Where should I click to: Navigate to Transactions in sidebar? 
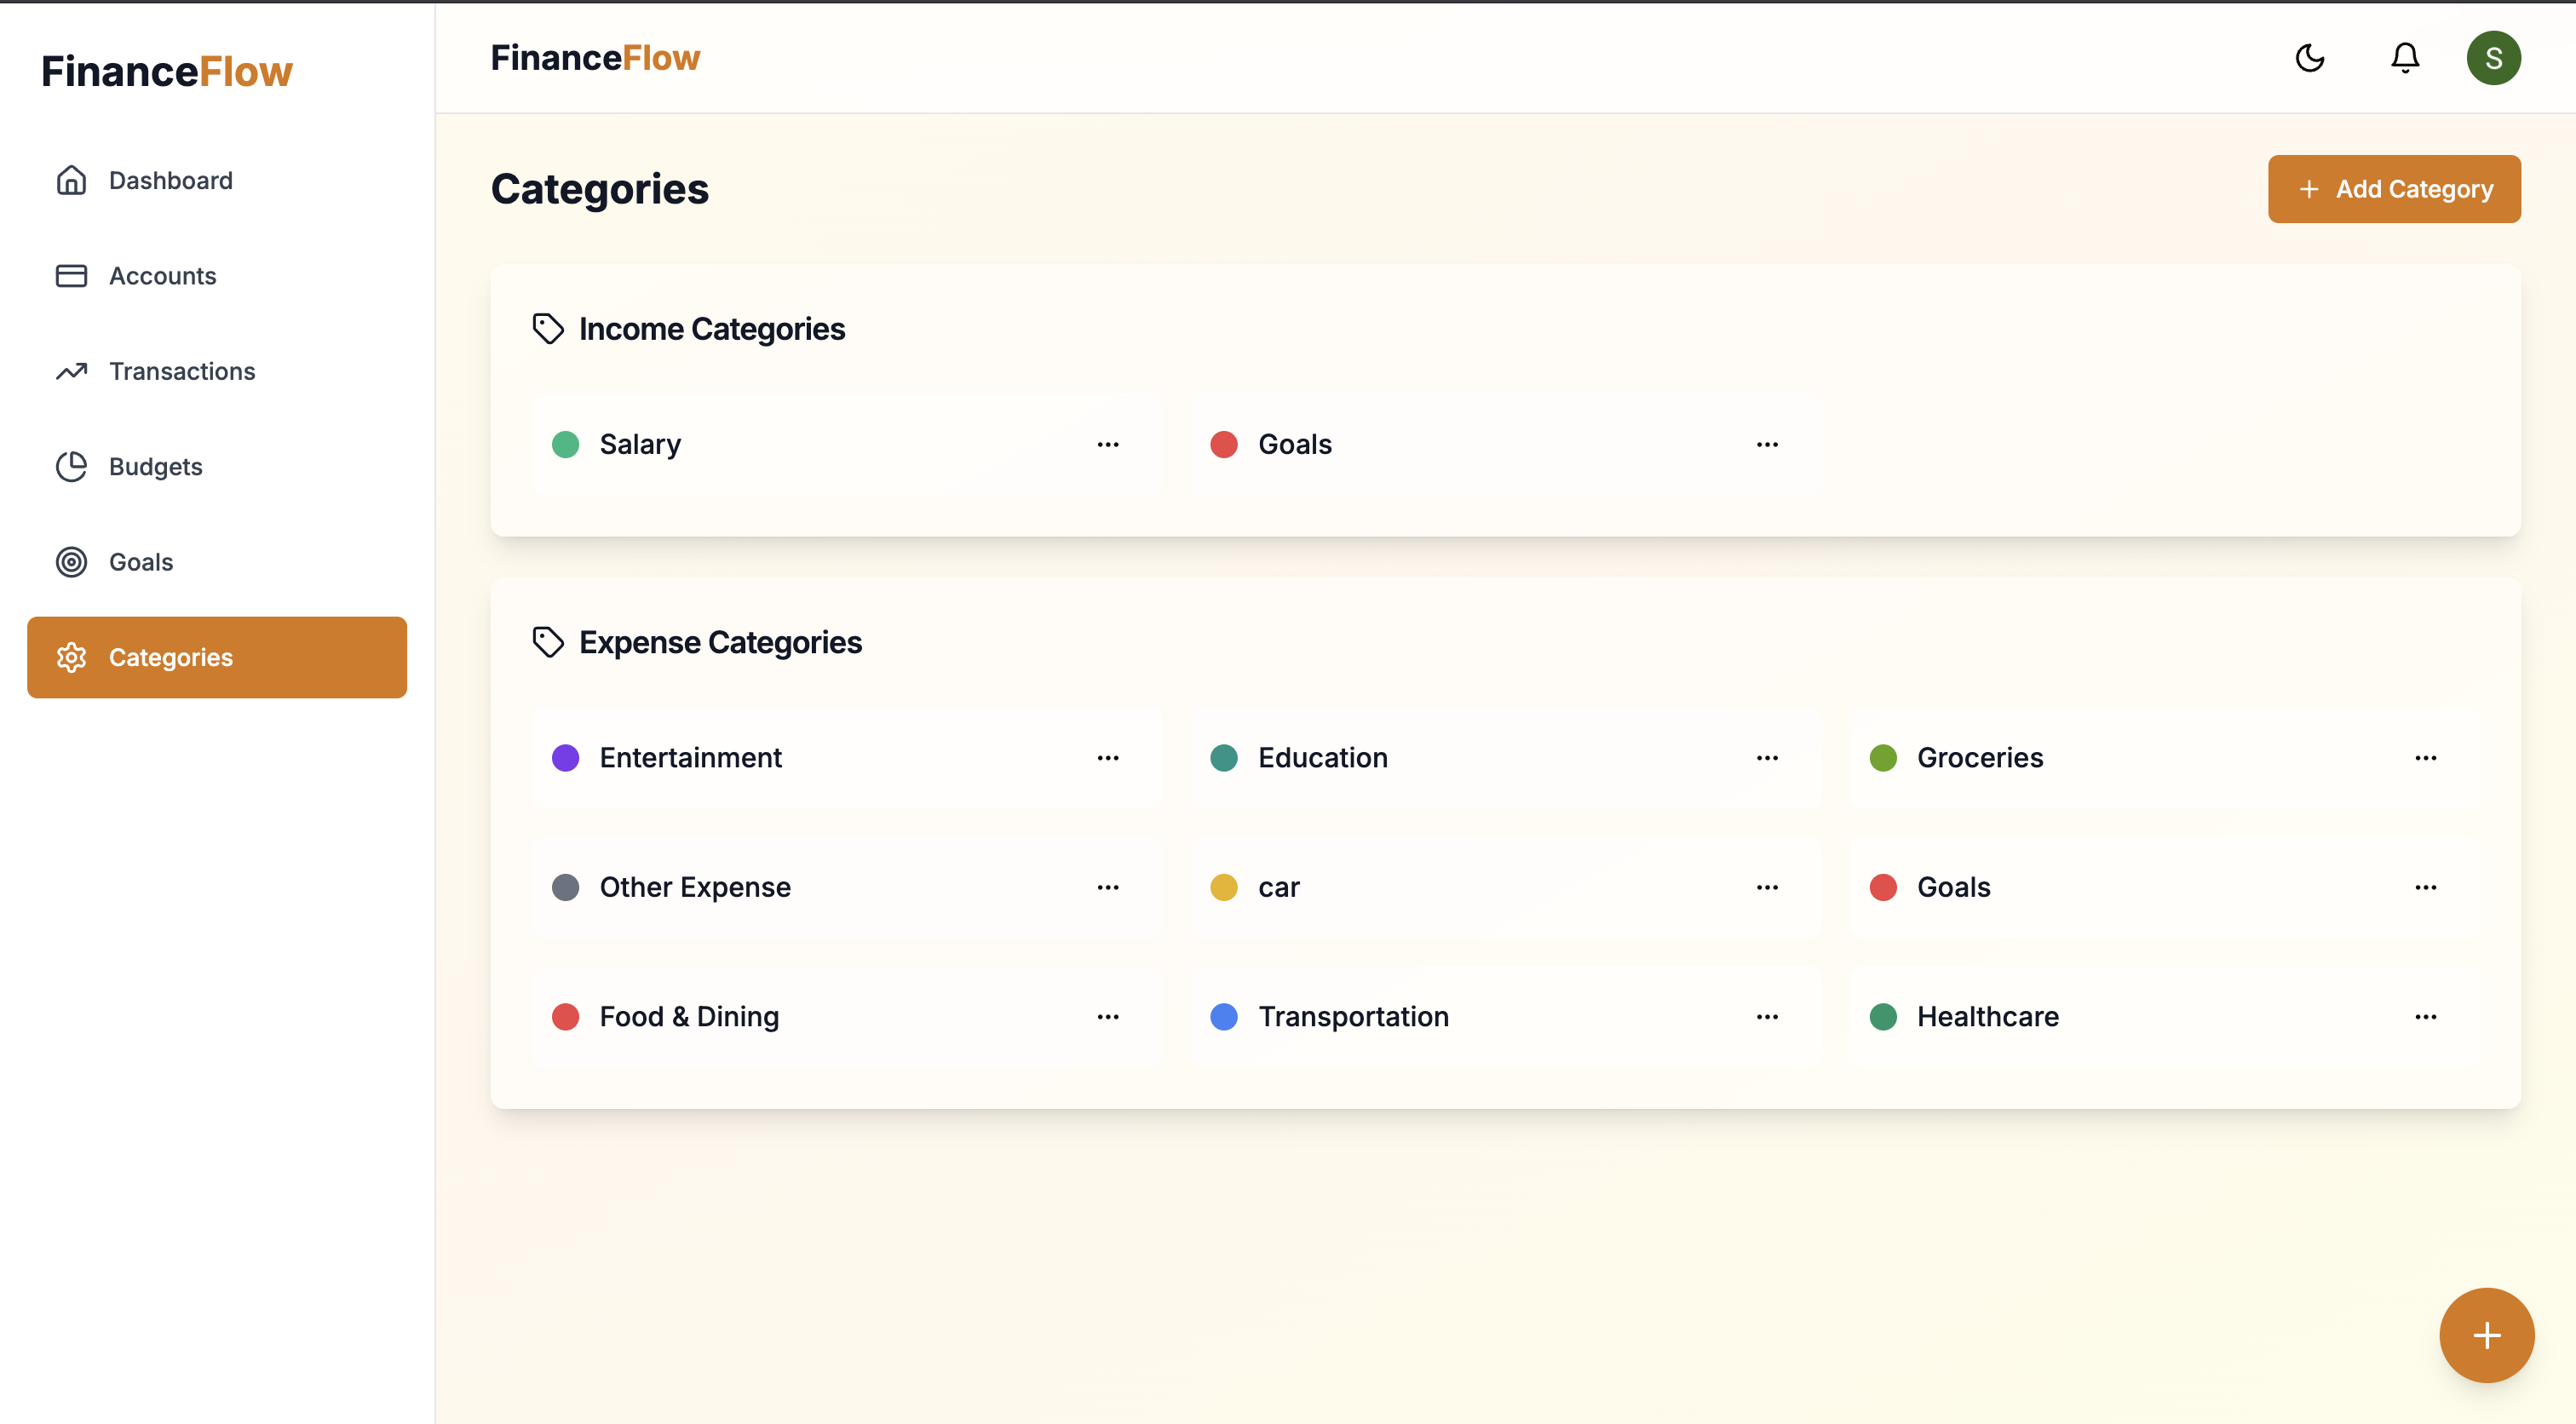point(181,371)
